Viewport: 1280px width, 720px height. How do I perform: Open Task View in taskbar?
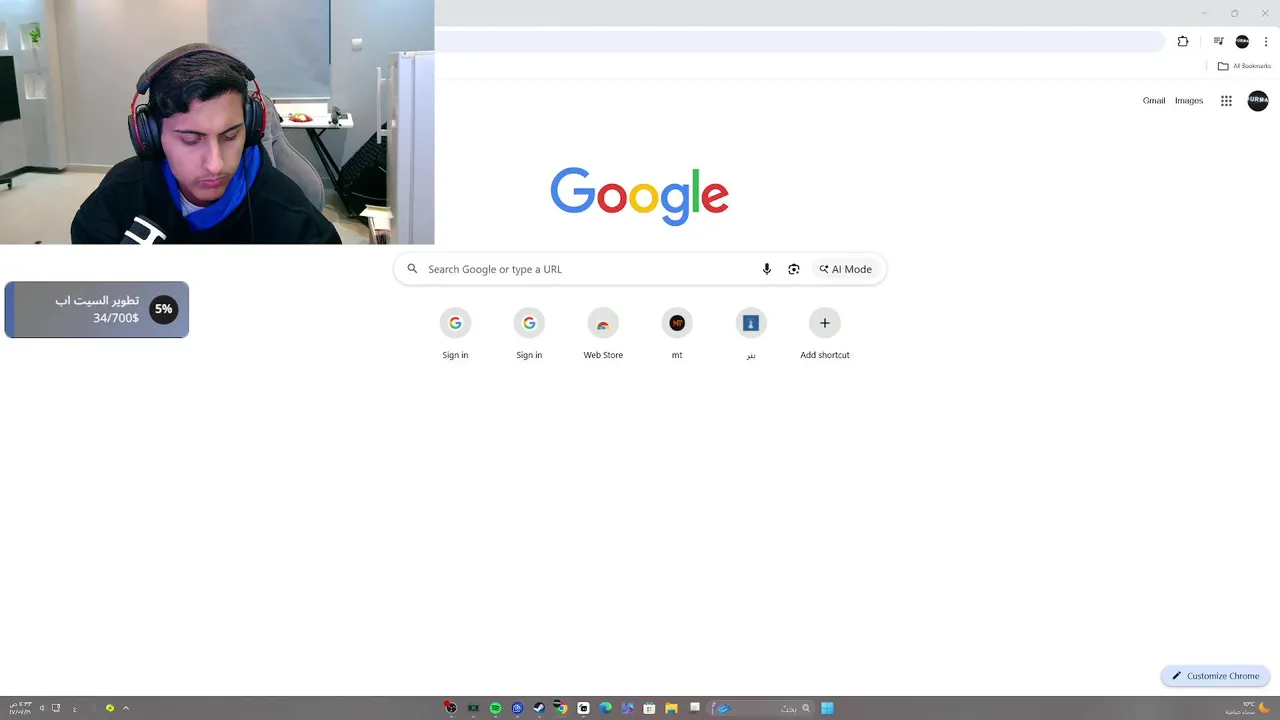695,707
